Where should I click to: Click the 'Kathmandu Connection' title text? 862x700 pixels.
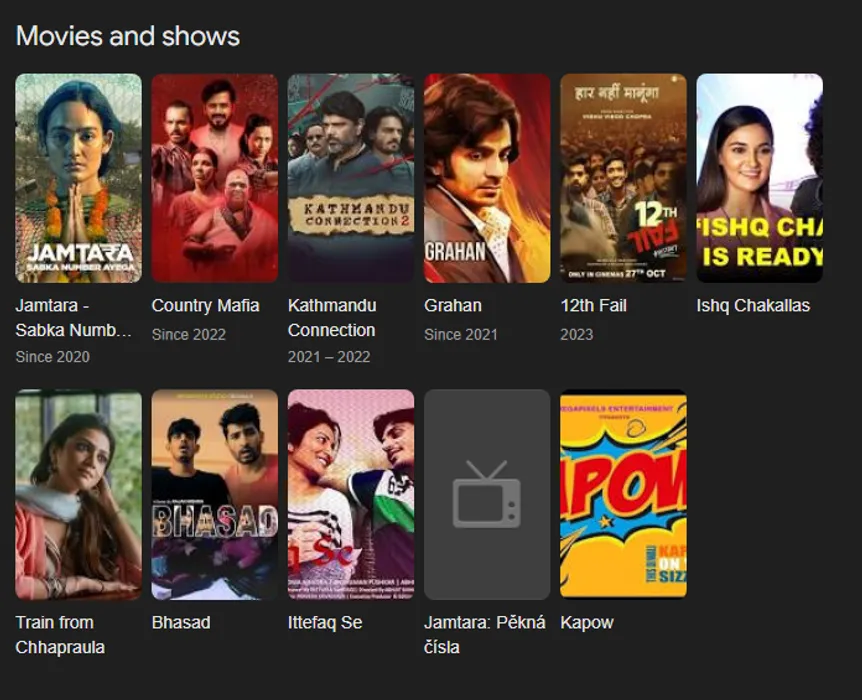pos(331,317)
